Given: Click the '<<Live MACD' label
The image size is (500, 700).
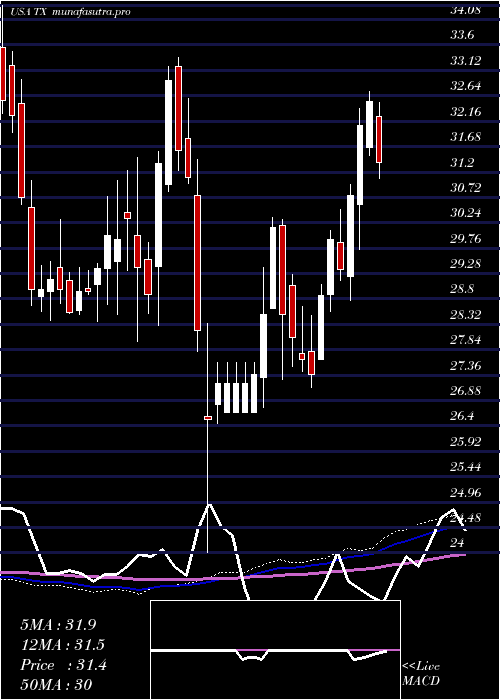Looking at the screenshot, I should click(x=421, y=674).
